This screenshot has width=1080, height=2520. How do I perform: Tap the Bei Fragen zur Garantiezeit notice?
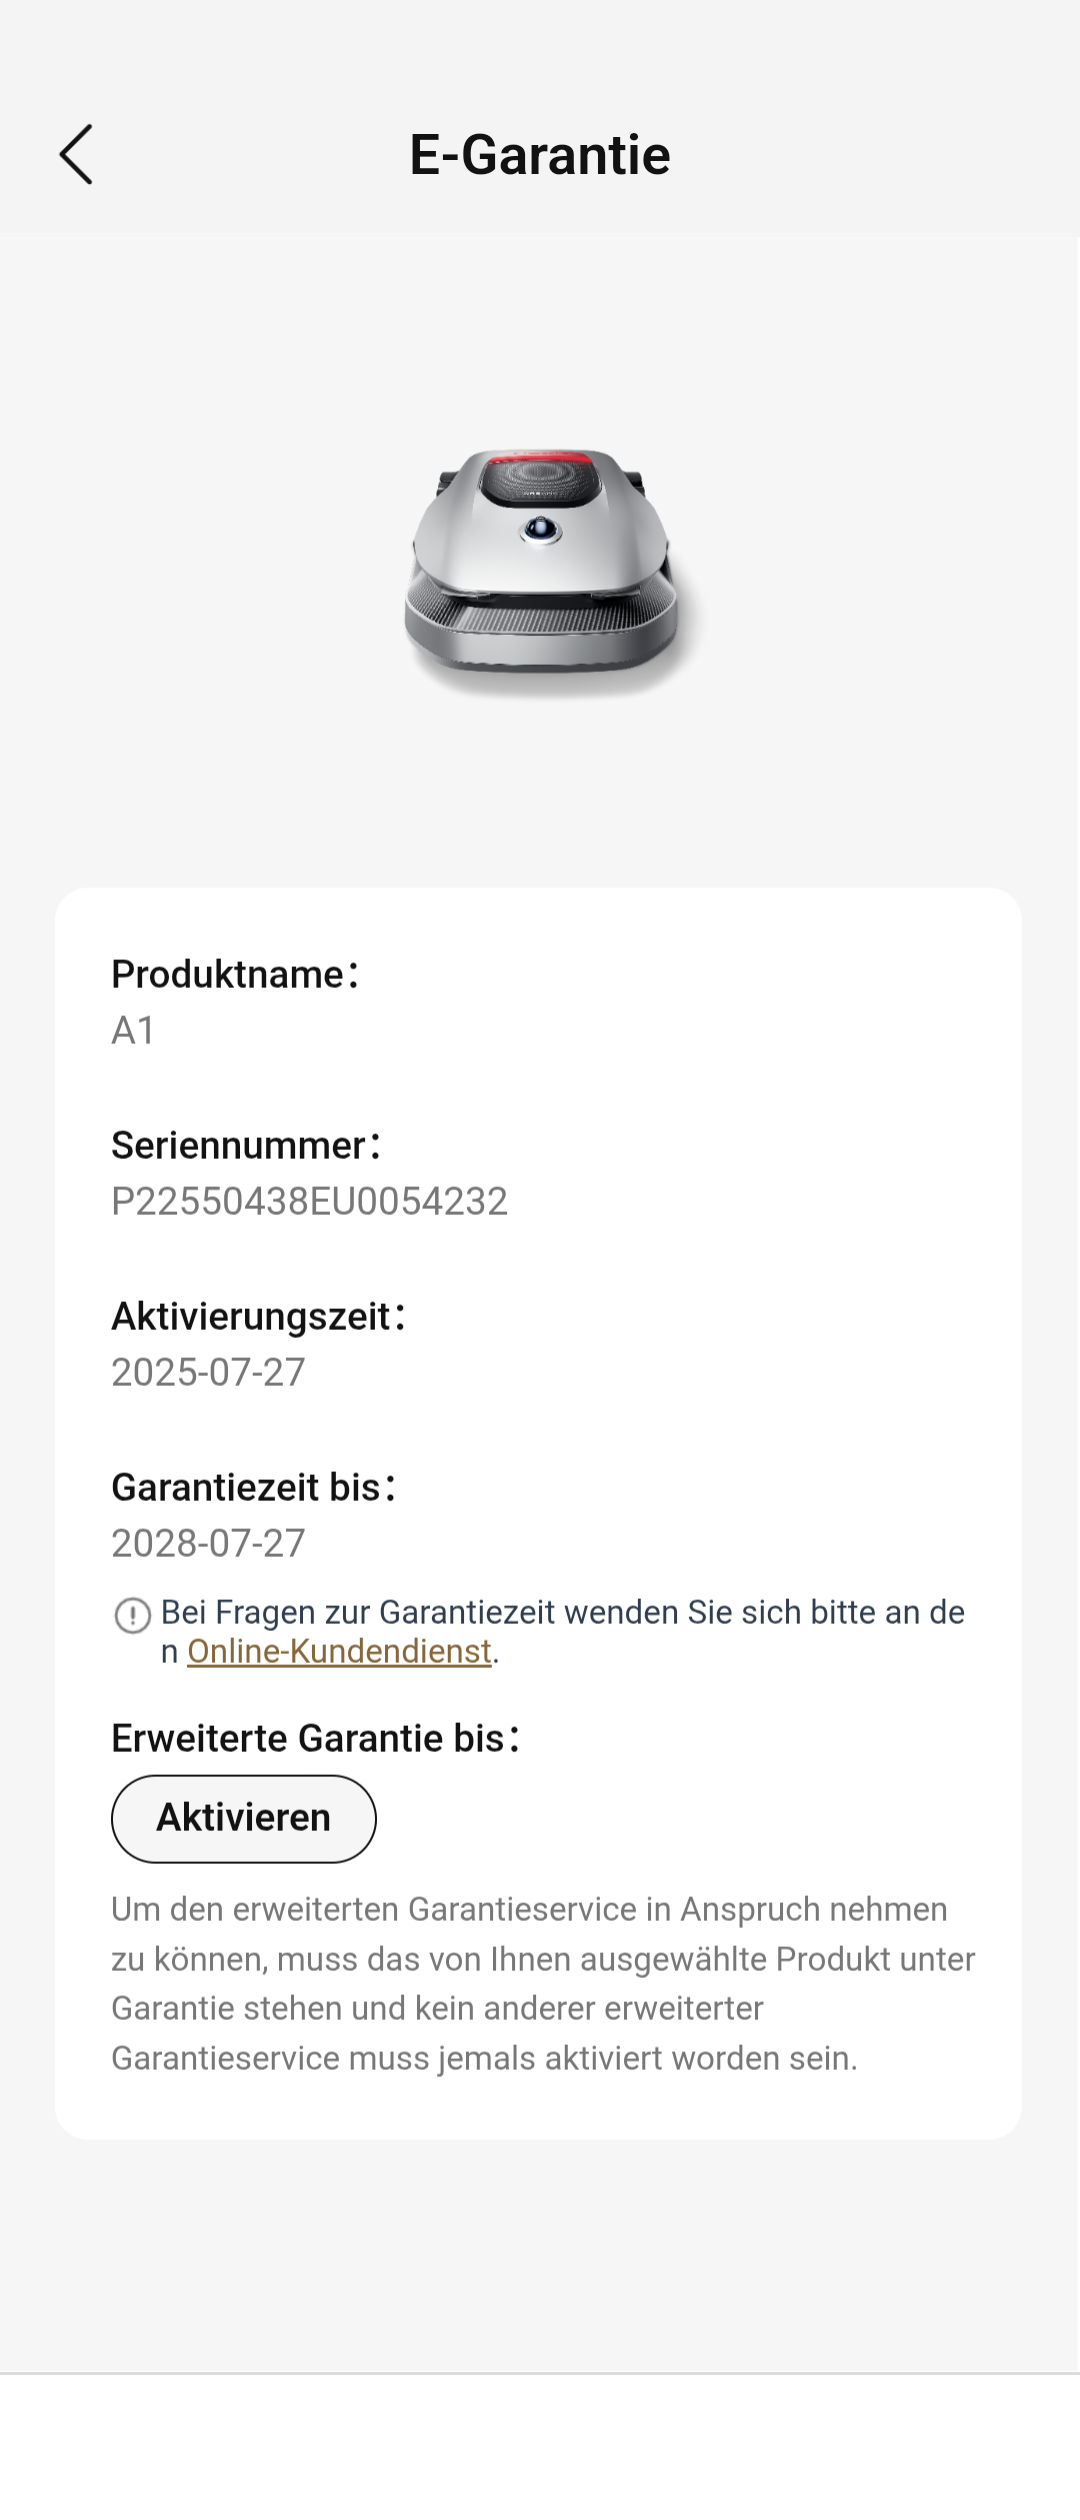[x=563, y=1631]
